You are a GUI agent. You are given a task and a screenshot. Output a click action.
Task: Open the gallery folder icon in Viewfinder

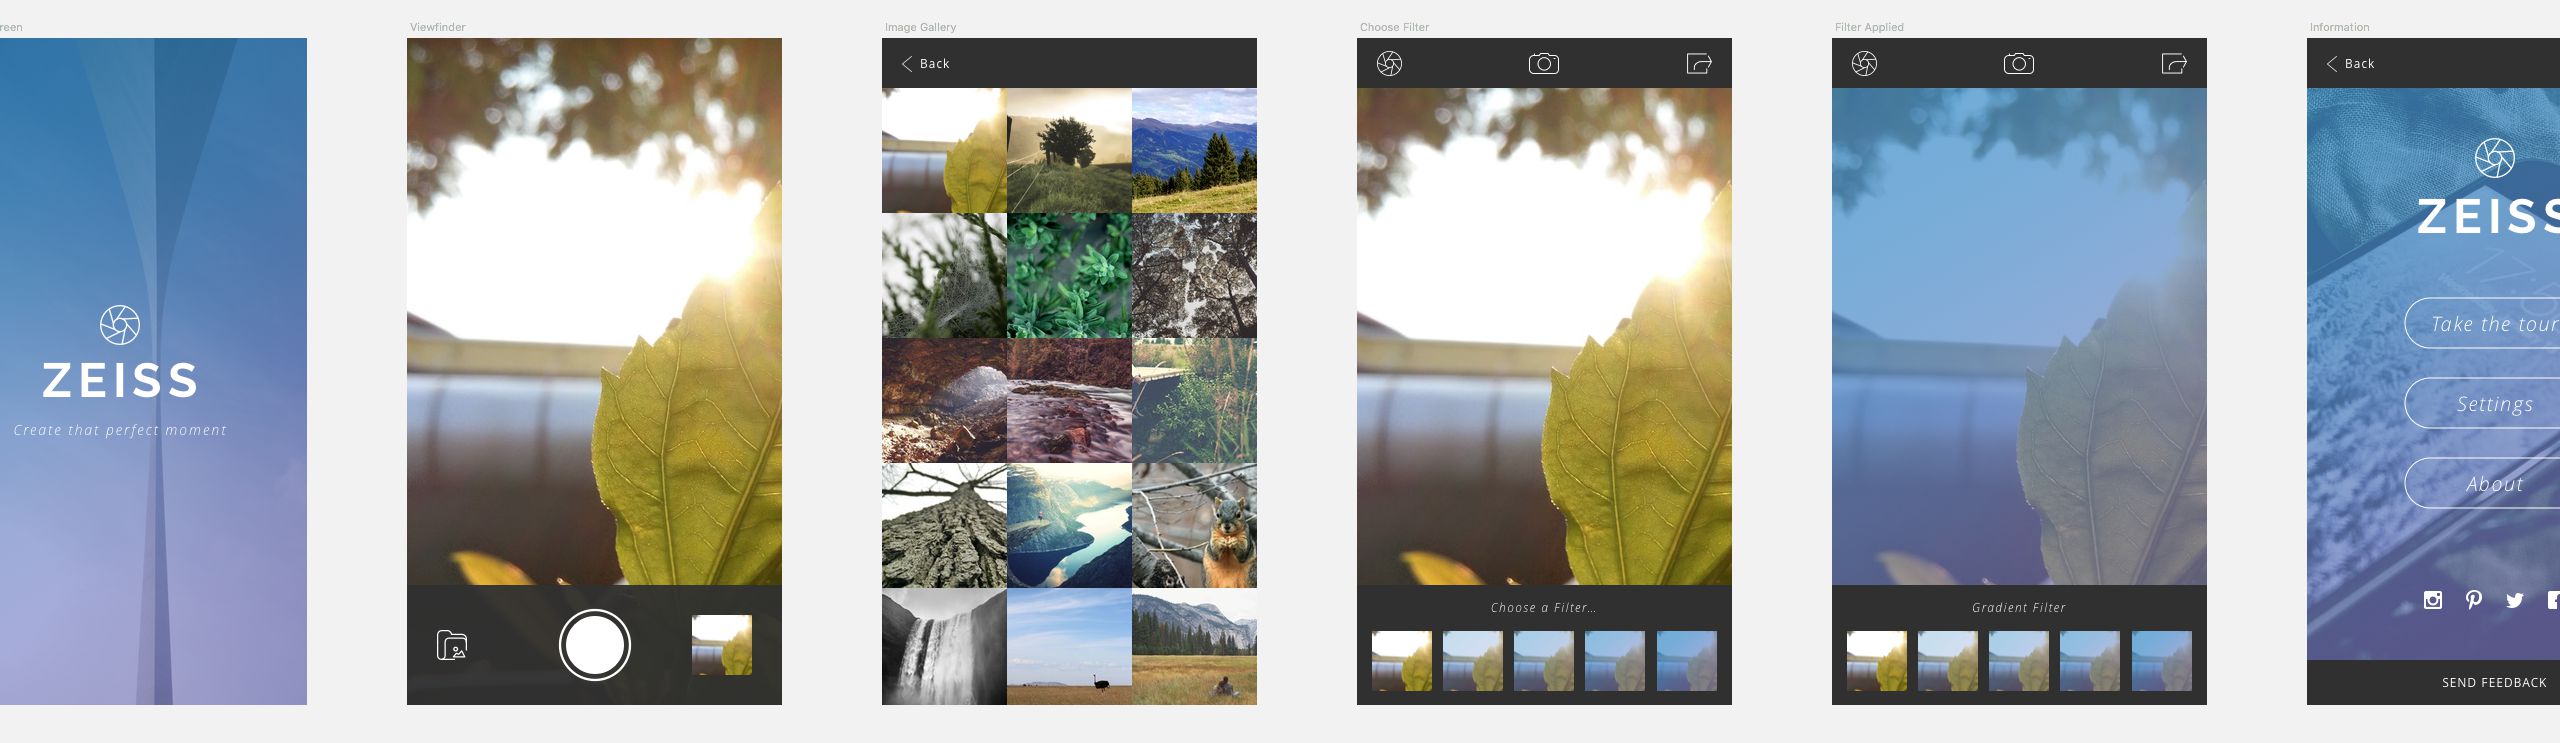tap(452, 646)
